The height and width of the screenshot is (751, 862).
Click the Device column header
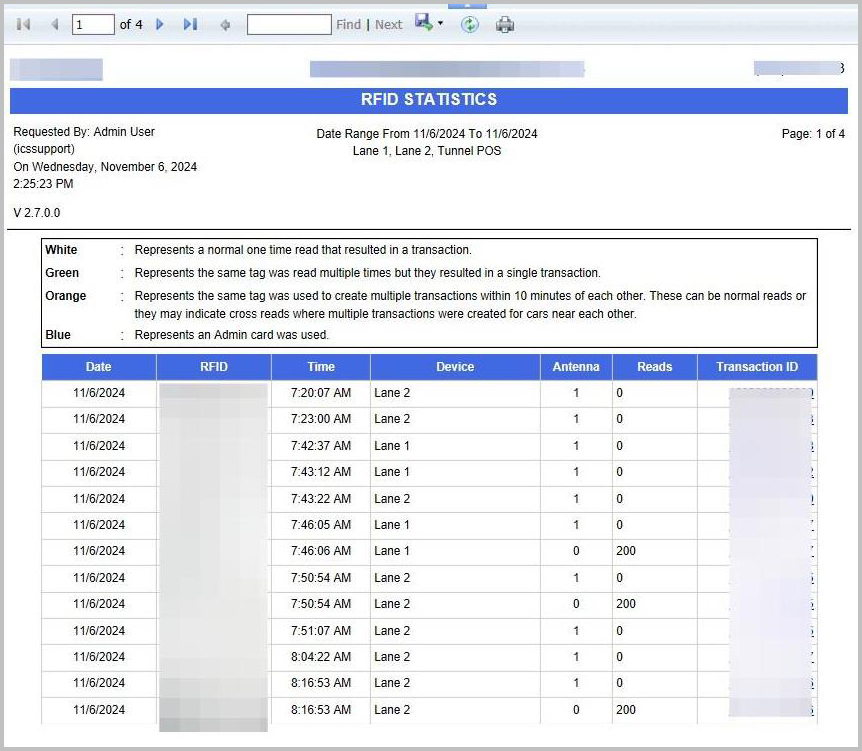[455, 367]
